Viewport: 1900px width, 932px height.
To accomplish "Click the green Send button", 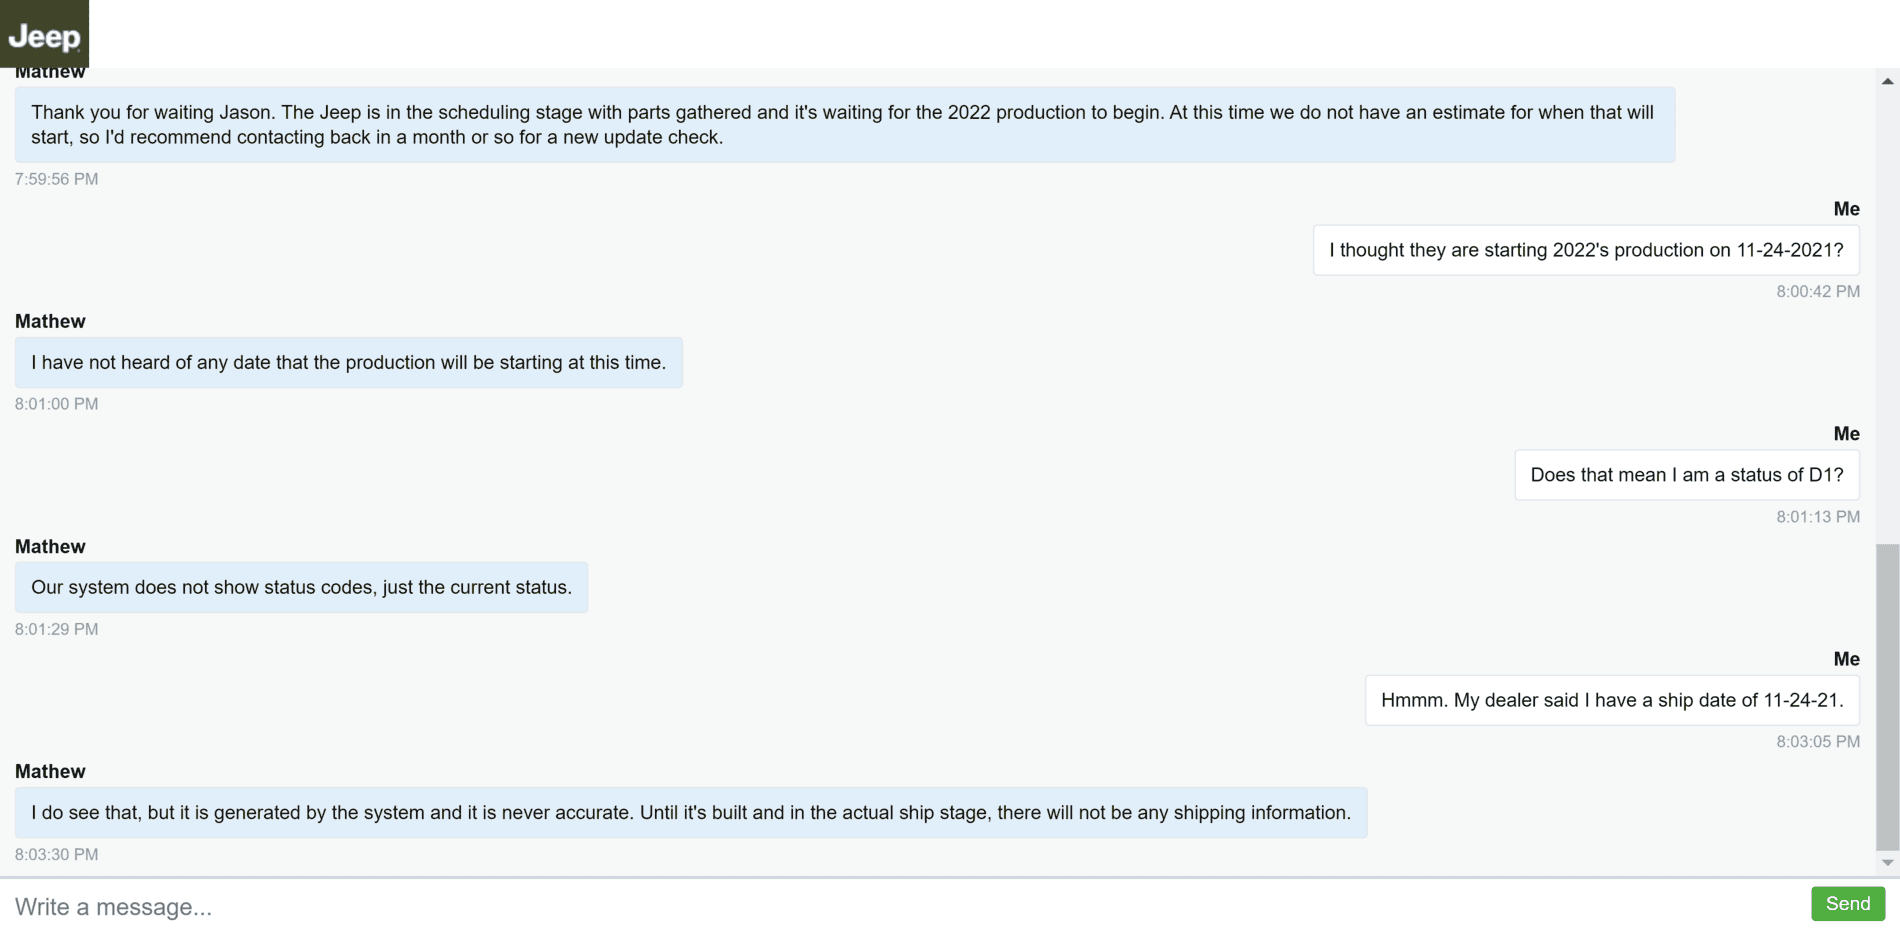I will tap(1848, 904).
